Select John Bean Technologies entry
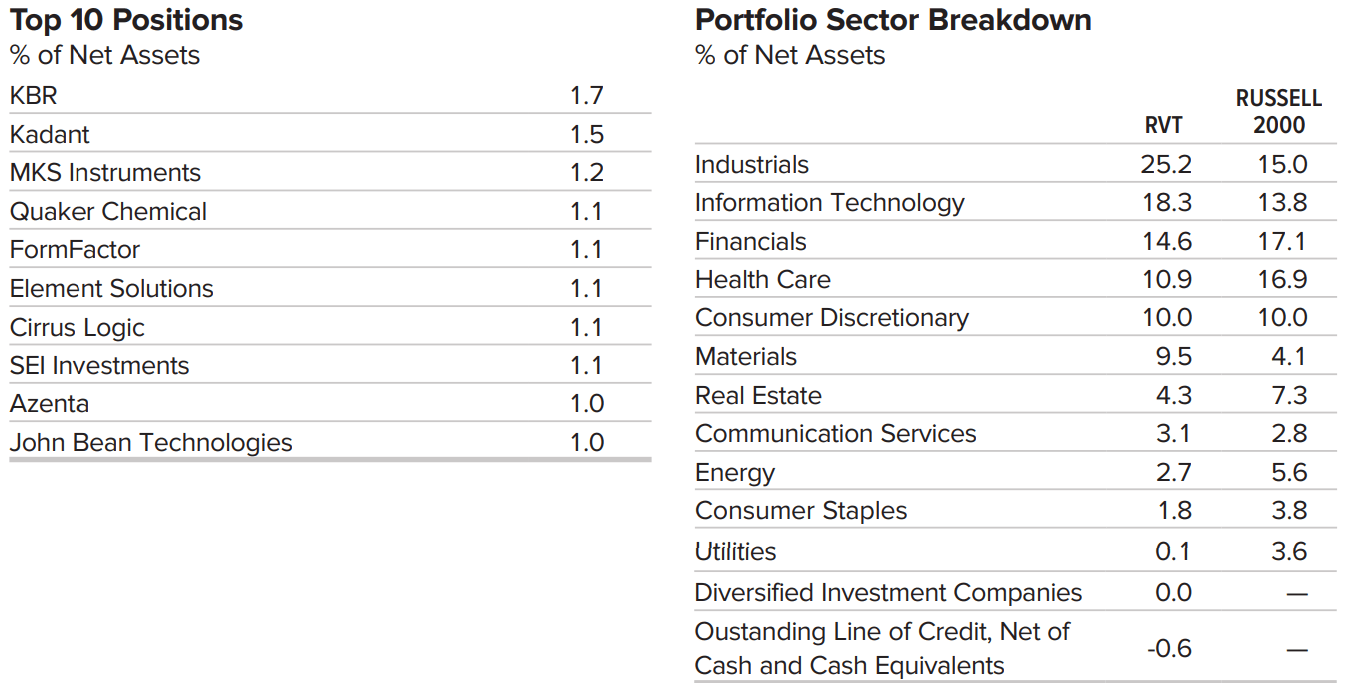 click(151, 443)
